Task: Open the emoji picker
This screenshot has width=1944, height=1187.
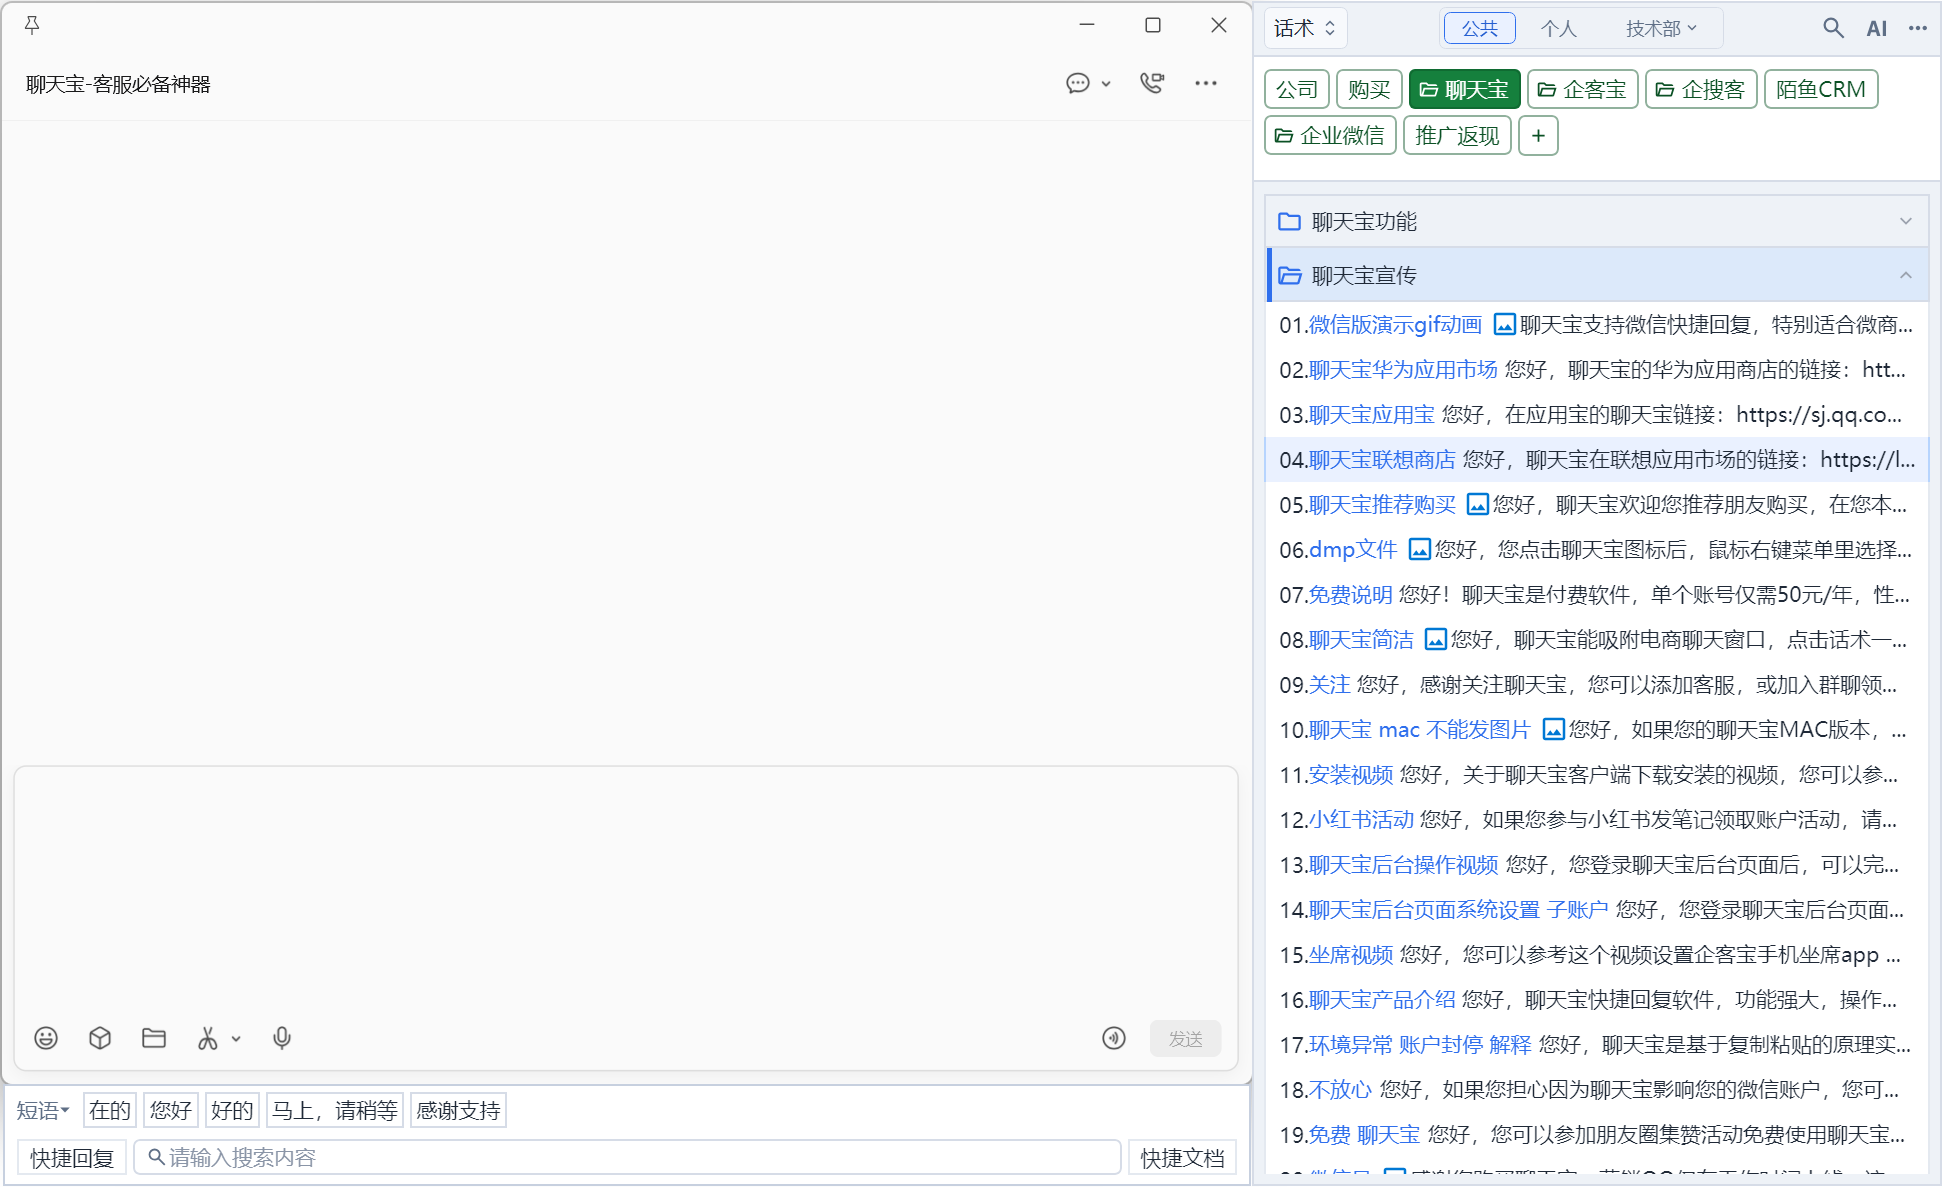Action: tap(46, 1038)
